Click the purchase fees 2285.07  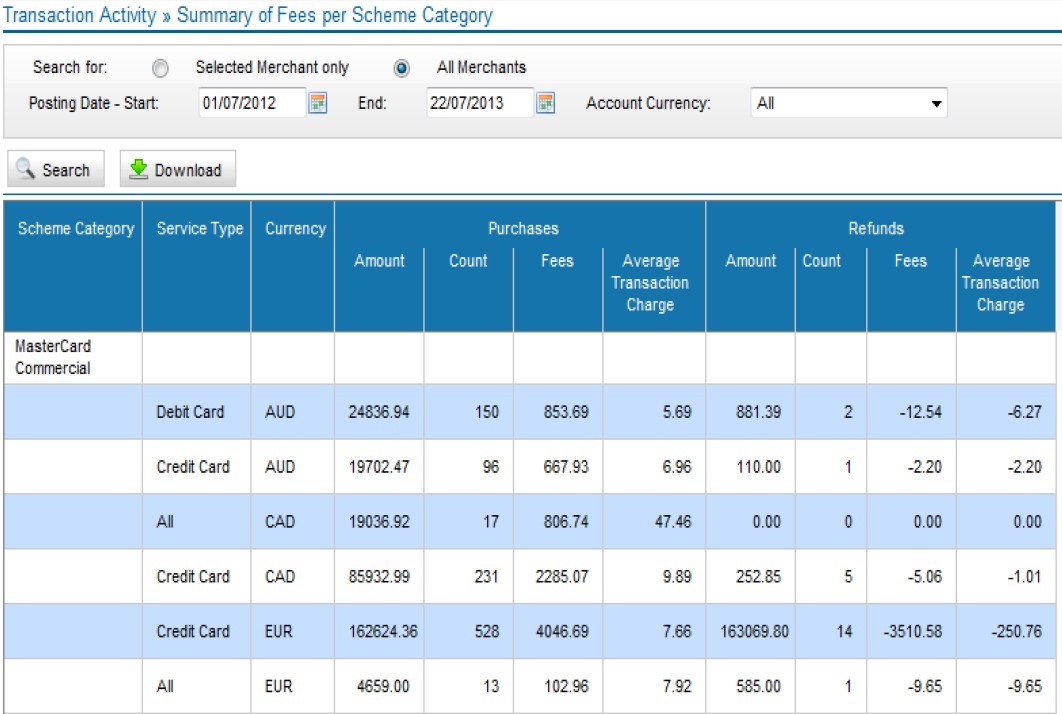561,576
